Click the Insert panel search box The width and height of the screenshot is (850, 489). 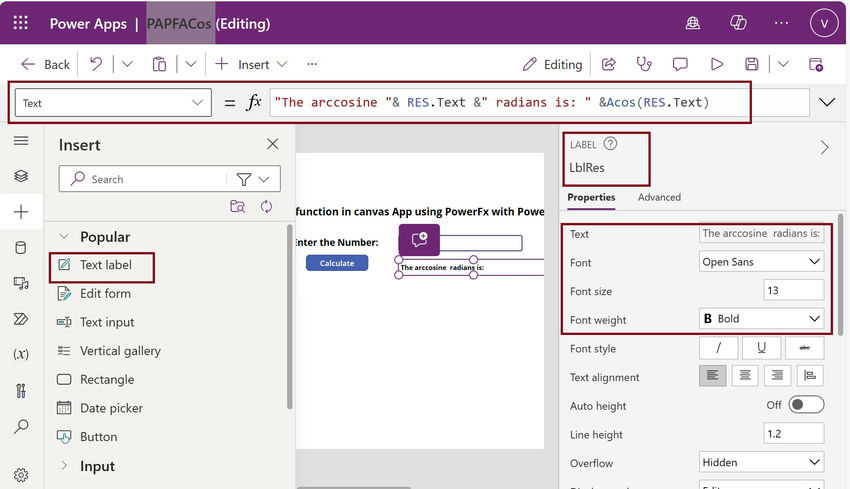tap(142, 179)
